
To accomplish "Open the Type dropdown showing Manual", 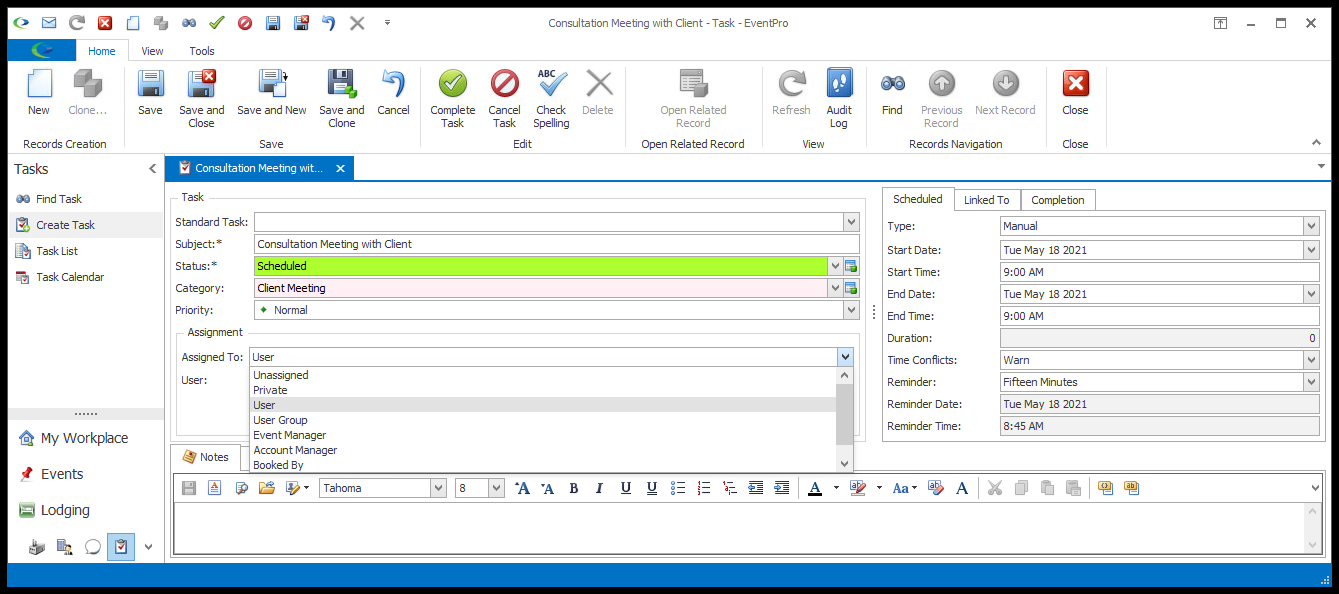I will (1311, 226).
